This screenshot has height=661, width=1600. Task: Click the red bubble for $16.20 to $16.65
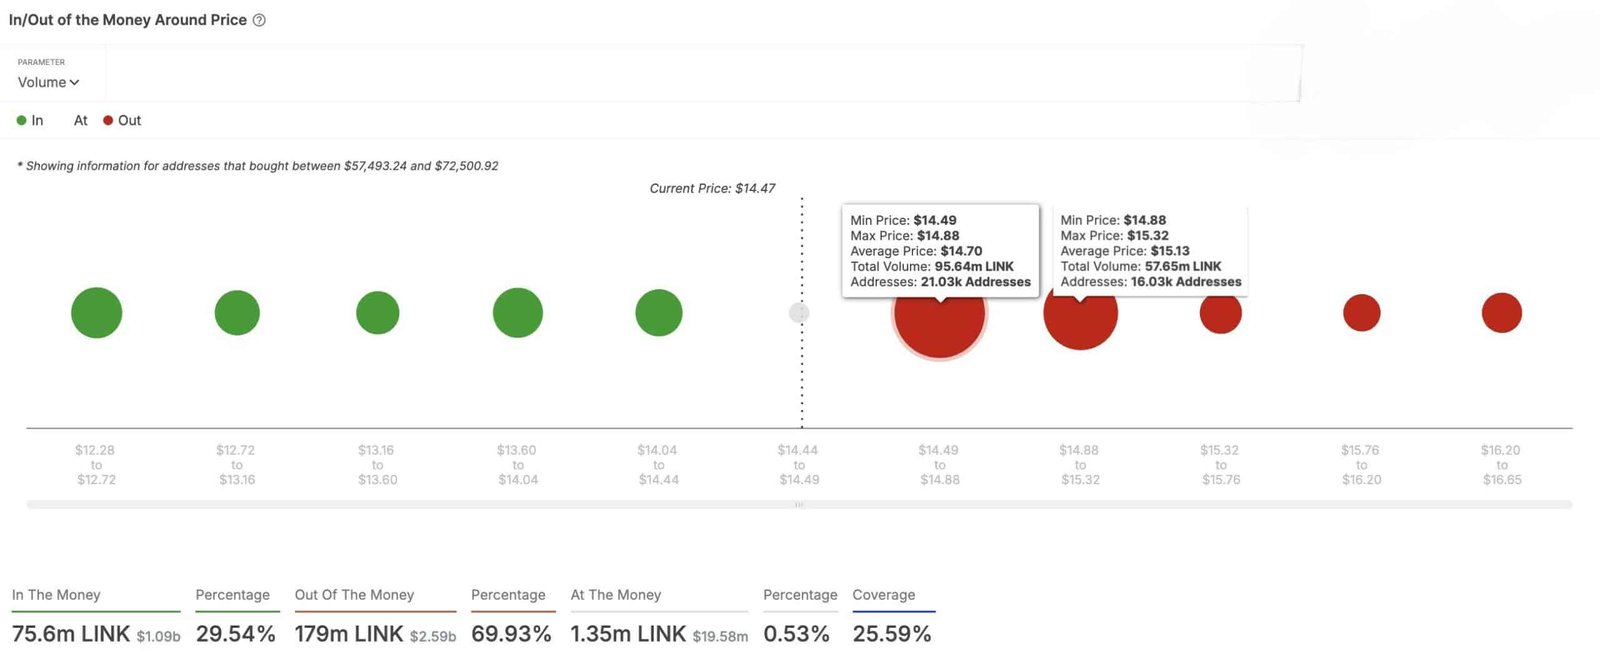[1502, 313]
